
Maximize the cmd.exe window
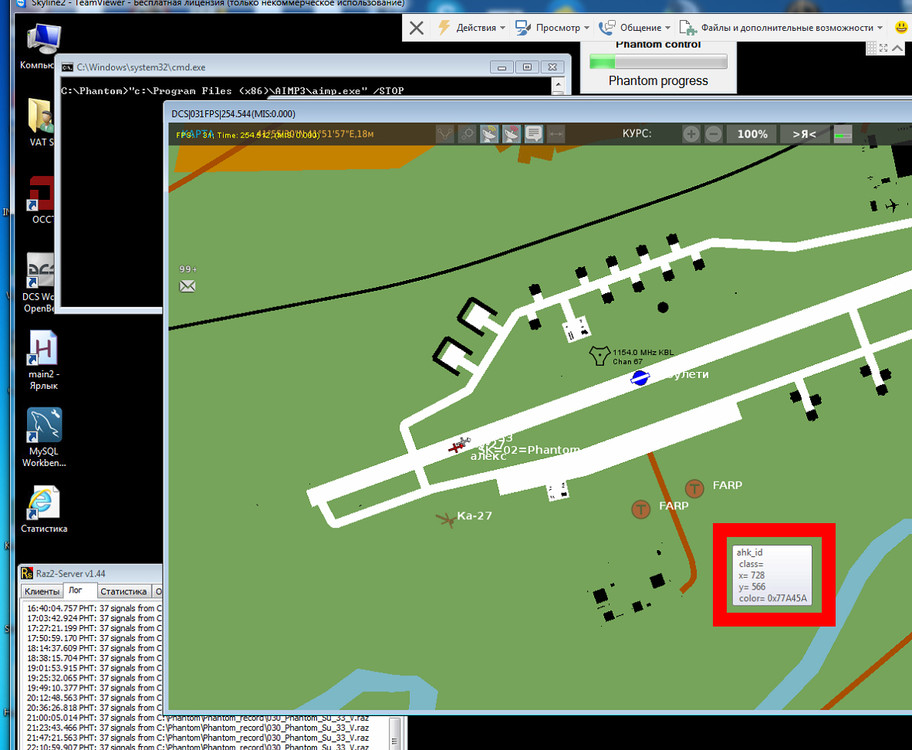click(x=527, y=67)
